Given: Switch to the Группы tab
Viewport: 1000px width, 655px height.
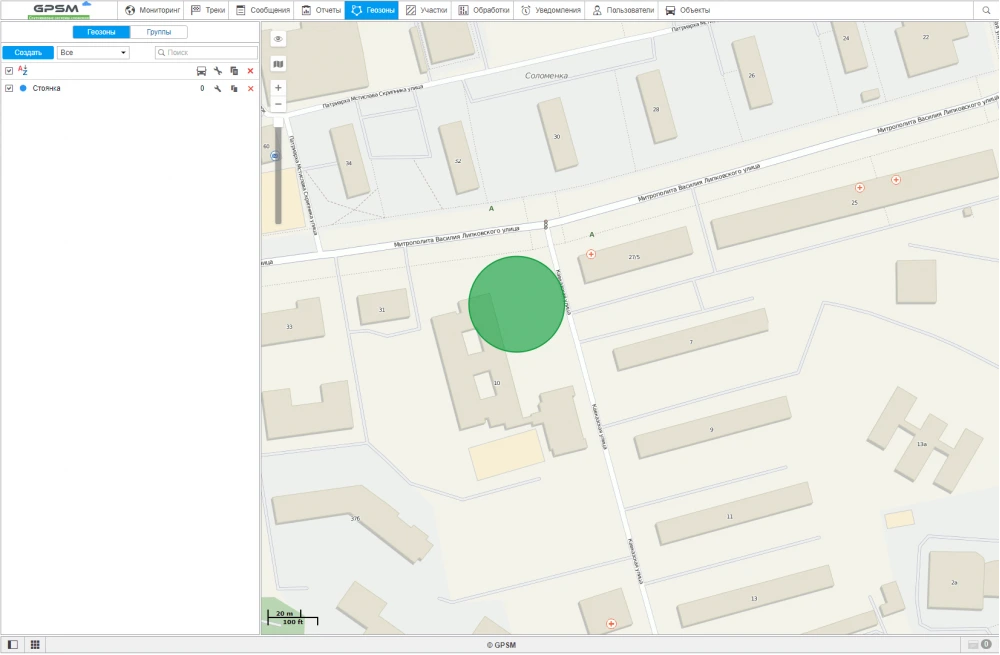Looking at the screenshot, I should coord(158,32).
